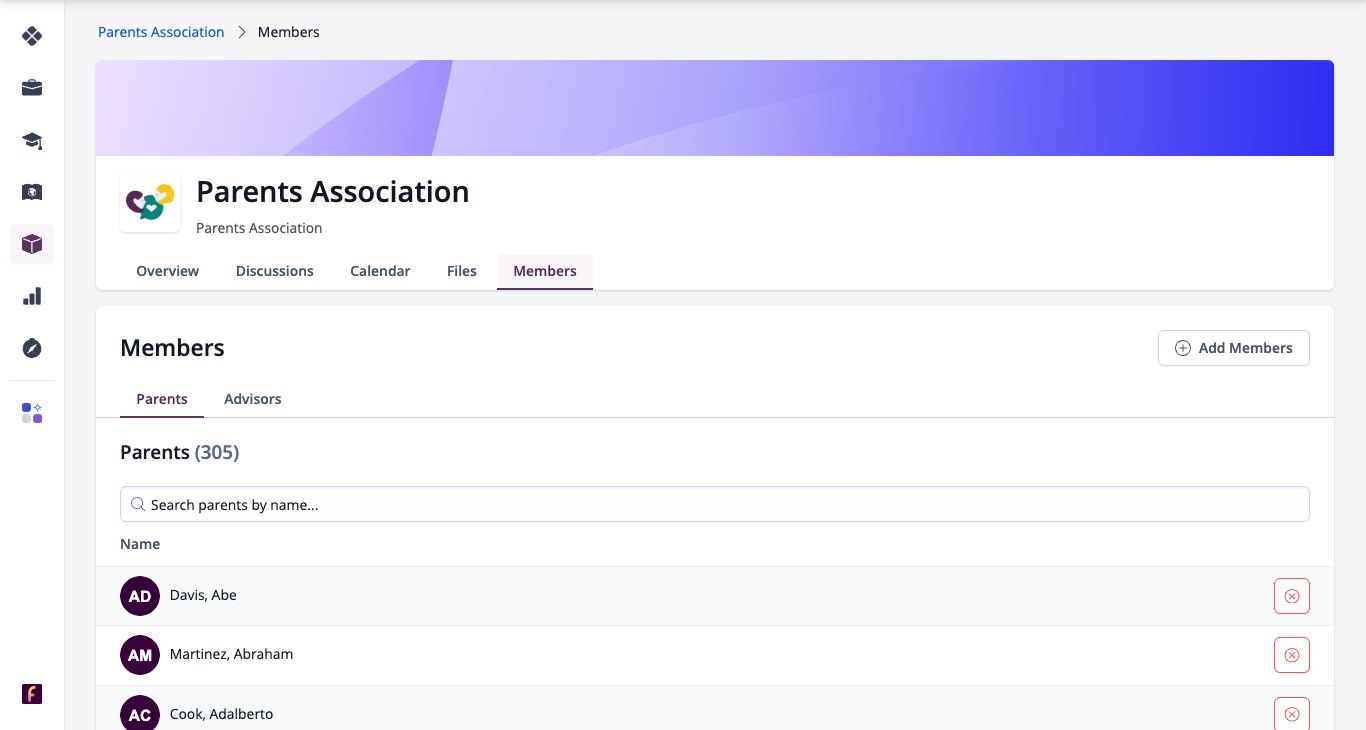
Task: Click the Parents Association group logo thumbnail
Action: [150, 202]
